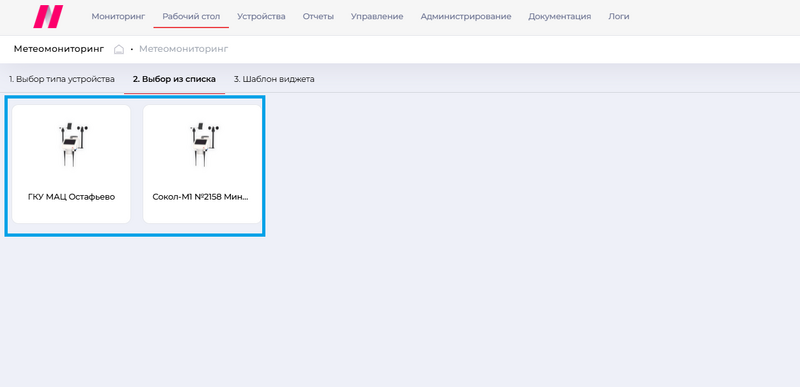Select the 2. Выбор из списка tab
800x387 pixels.
point(174,79)
